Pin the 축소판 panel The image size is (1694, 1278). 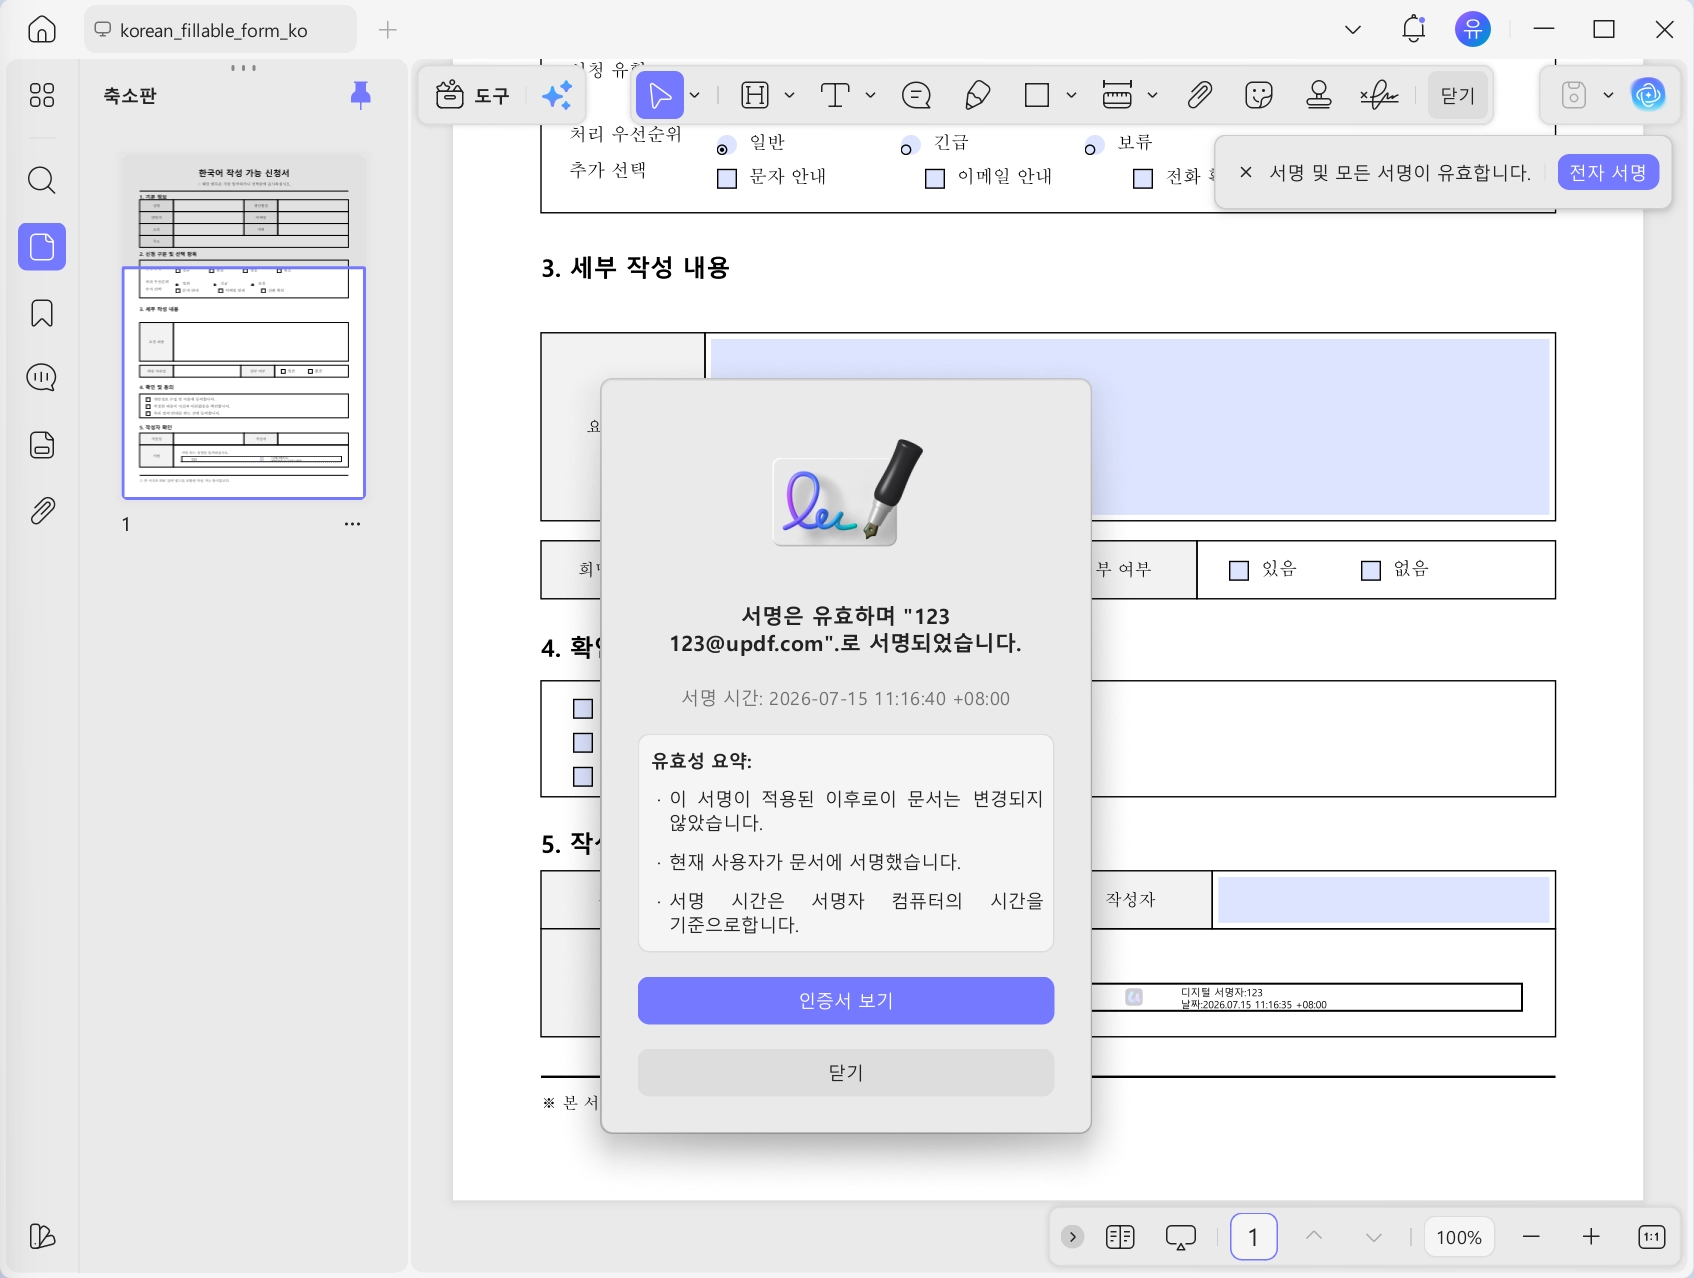[361, 95]
